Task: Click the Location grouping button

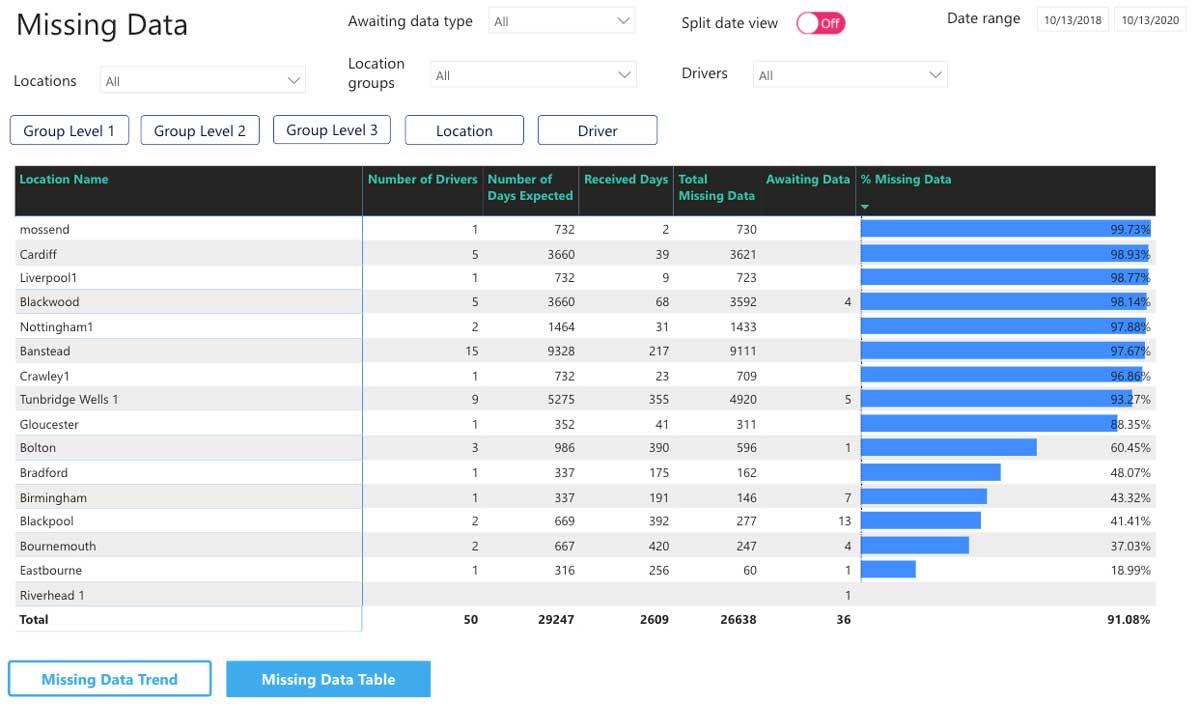Action: [464, 131]
